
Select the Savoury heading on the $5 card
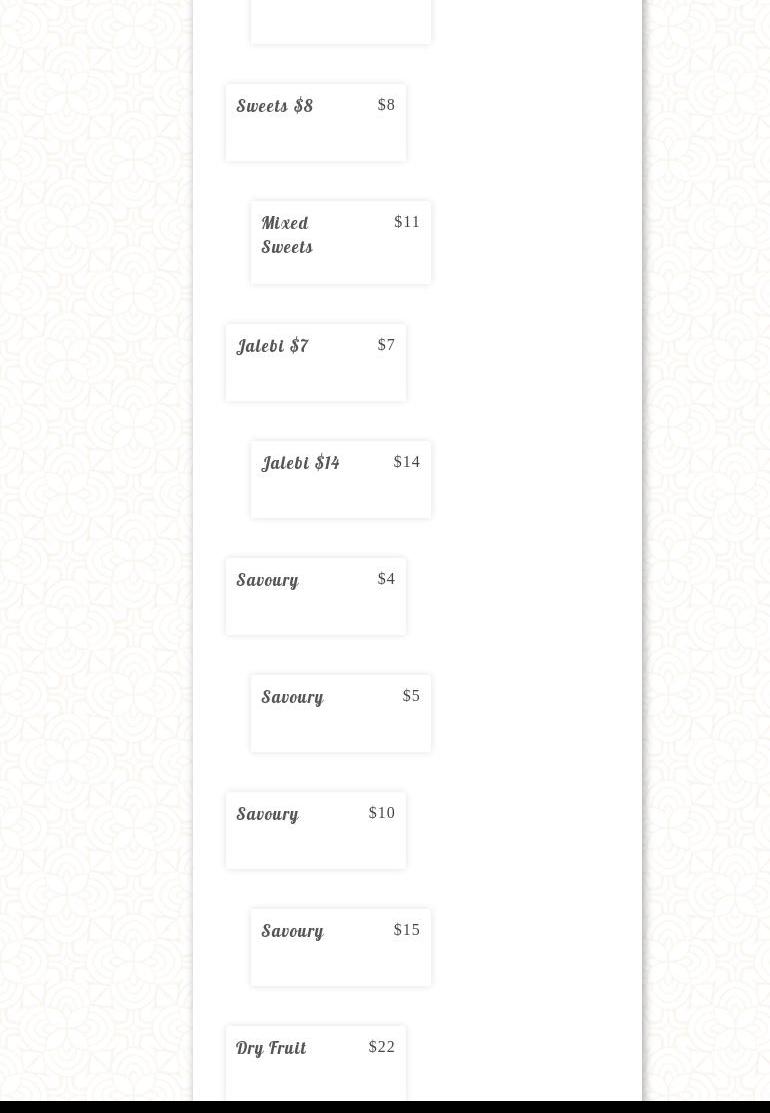coord(292,698)
